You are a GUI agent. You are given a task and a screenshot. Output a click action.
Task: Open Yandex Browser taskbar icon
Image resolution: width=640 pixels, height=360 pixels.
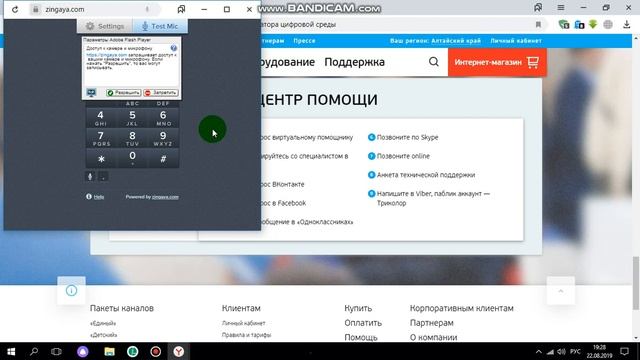[x=178, y=351]
